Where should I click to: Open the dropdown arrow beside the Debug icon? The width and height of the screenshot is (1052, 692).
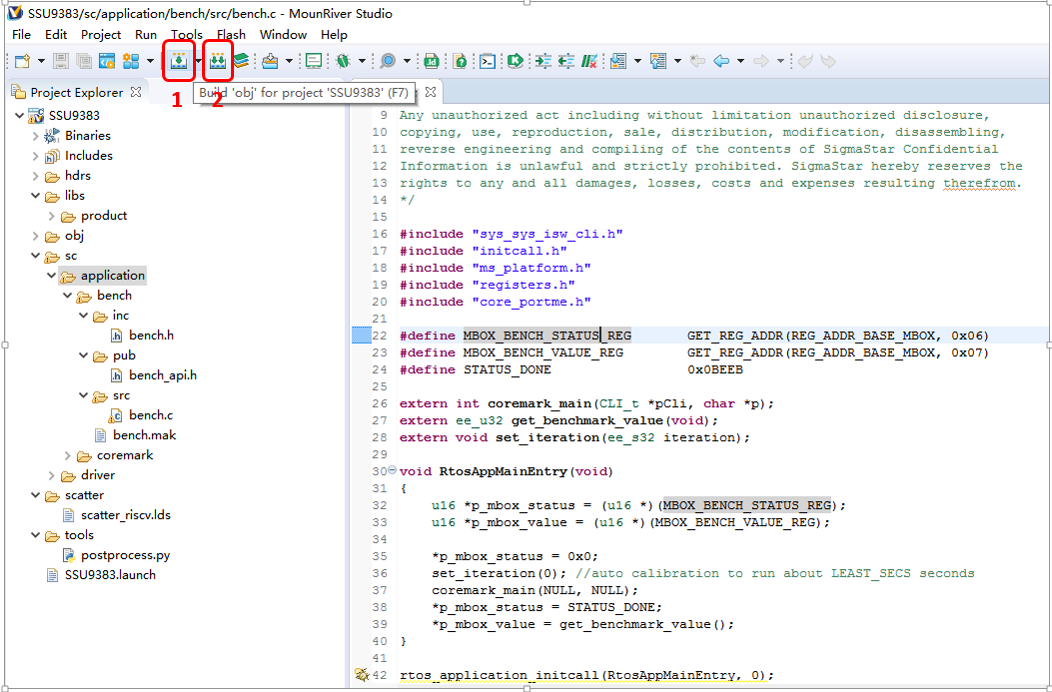click(362, 61)
